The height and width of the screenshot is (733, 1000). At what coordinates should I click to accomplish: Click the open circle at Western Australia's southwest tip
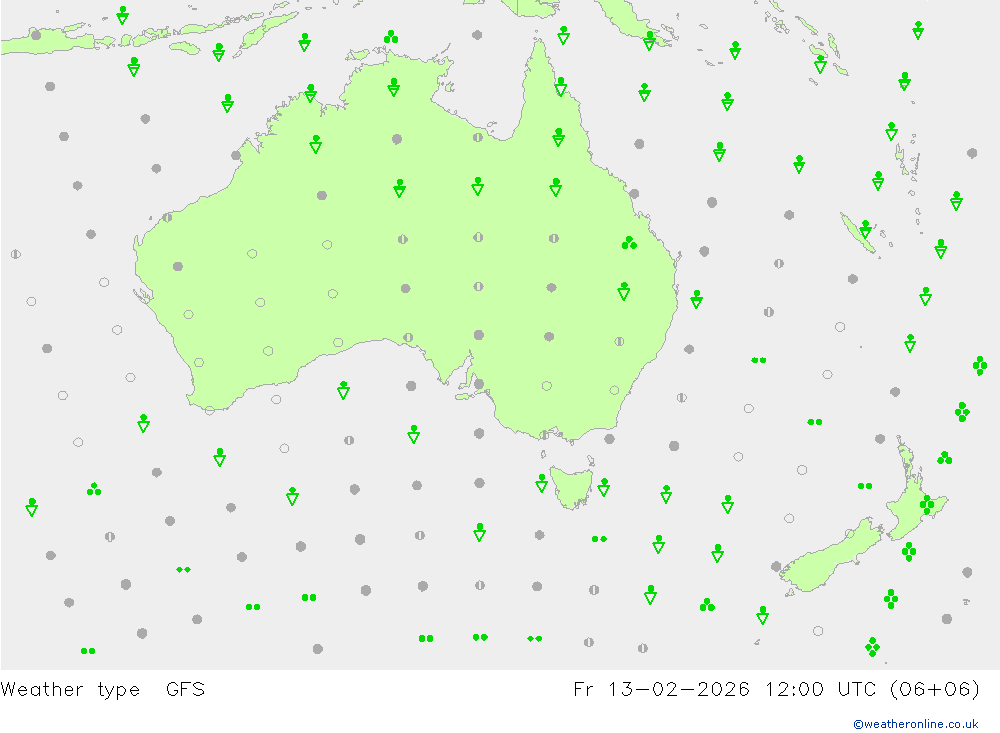coord(210,410)
